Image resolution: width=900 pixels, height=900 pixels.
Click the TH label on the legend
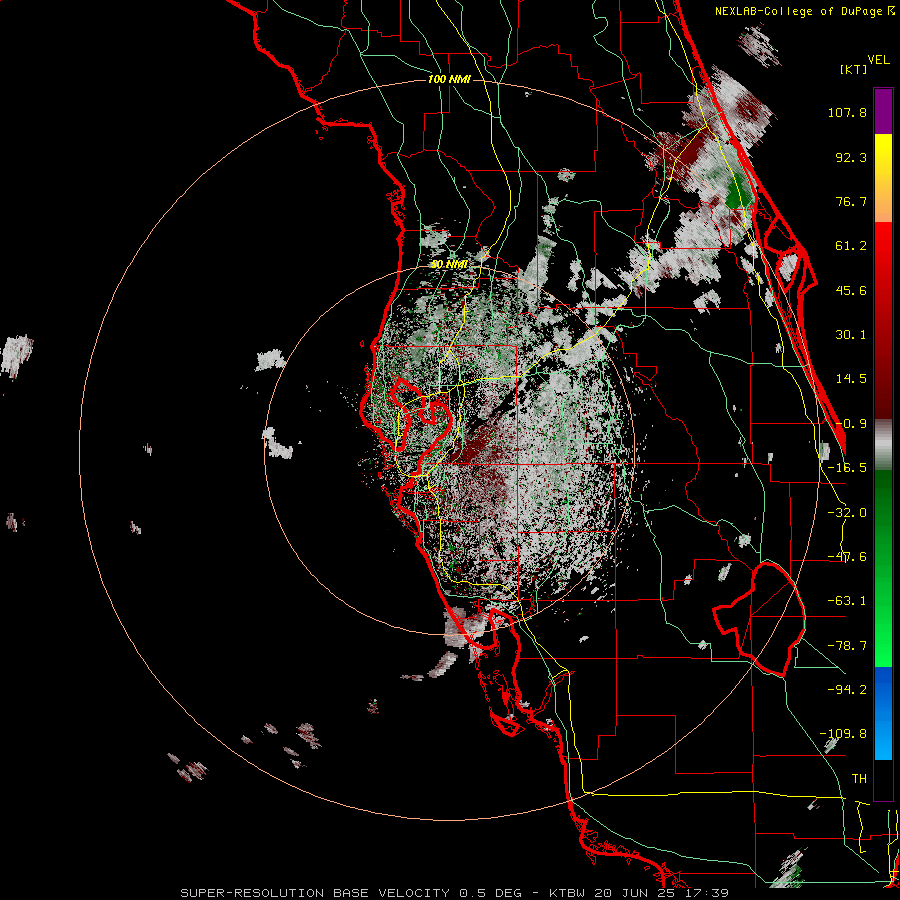[x=859, y=779]
